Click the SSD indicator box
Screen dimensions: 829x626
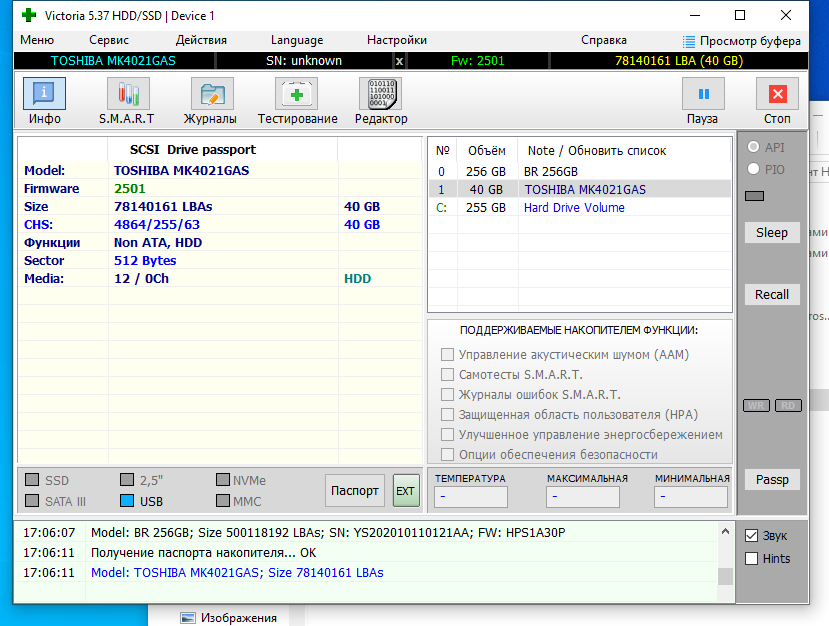32,480
